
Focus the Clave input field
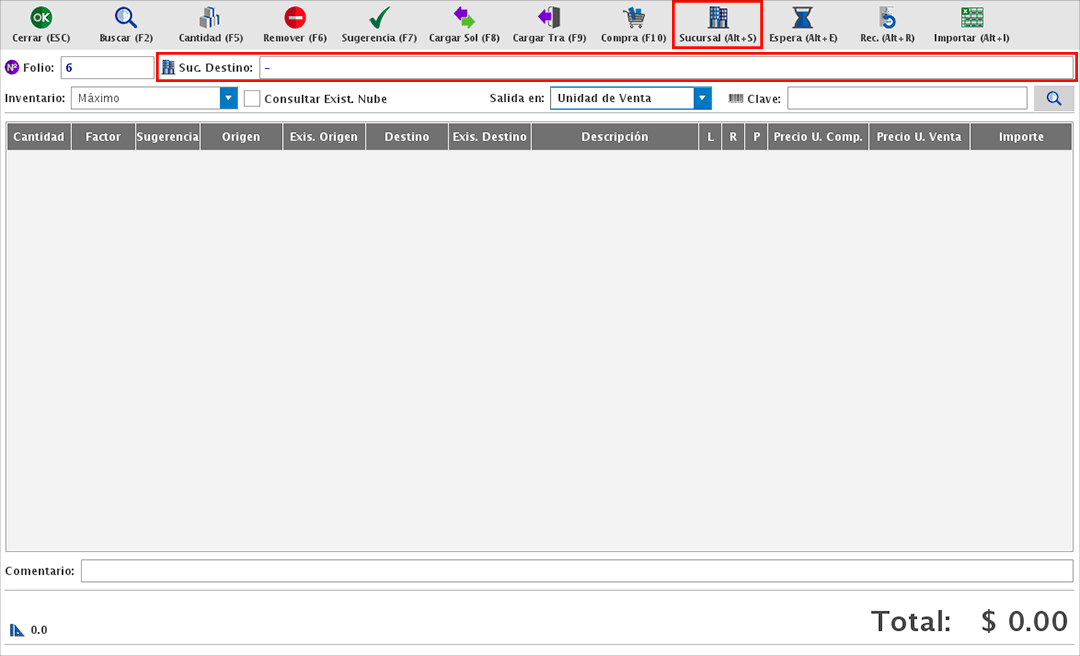tap(907, 98)
